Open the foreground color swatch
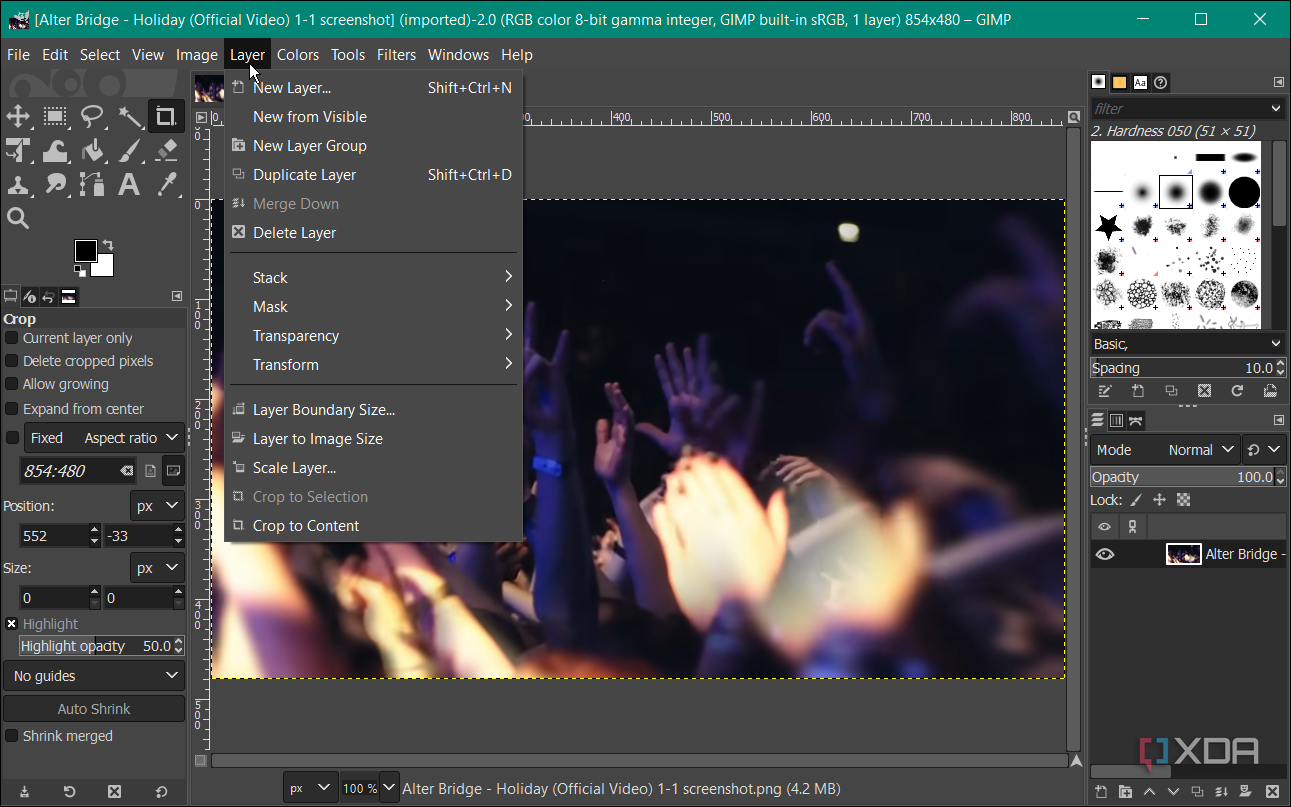 pyautogui.click(x=88, y=251)
